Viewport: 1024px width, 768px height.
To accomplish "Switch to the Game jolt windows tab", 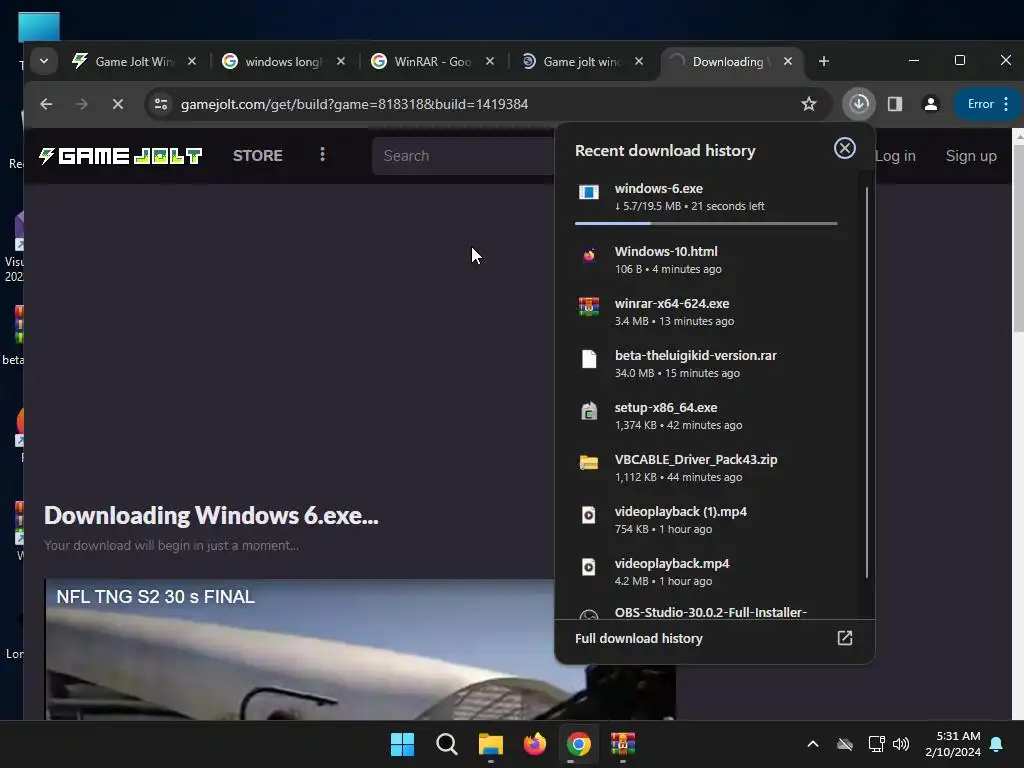I will tap(581, 61).
